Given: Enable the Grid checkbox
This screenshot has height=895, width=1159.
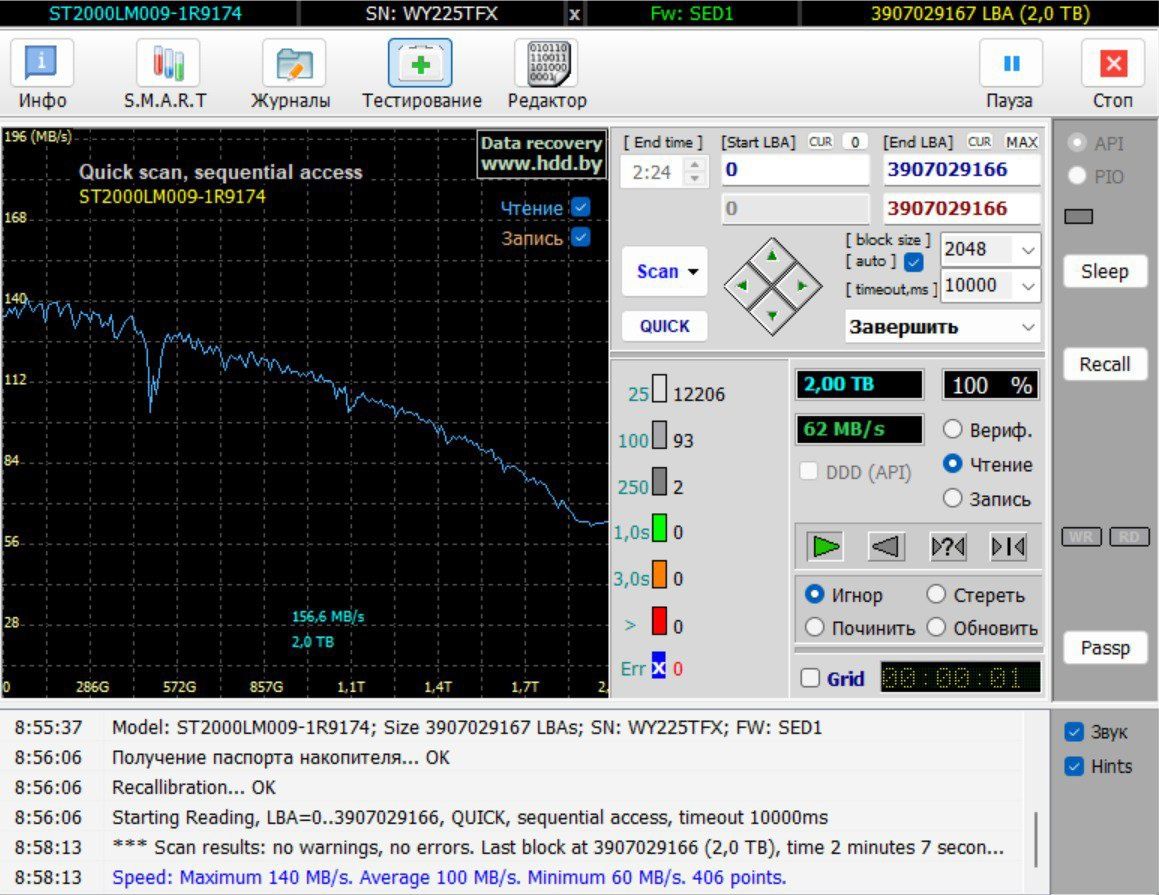Looking at the screenshot, I should pyautogui.click(x=810, y=678).
